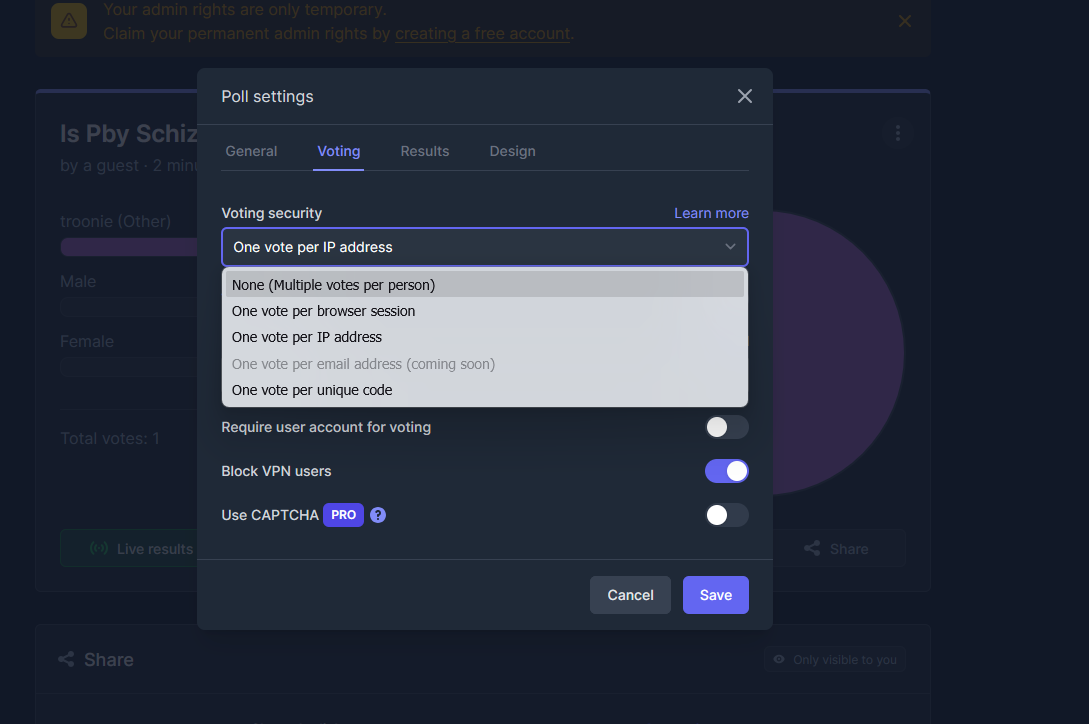This screenshot has width=1089, height=724.
Task: Dismiss the temporary admin rights banner
Action: 904,21
